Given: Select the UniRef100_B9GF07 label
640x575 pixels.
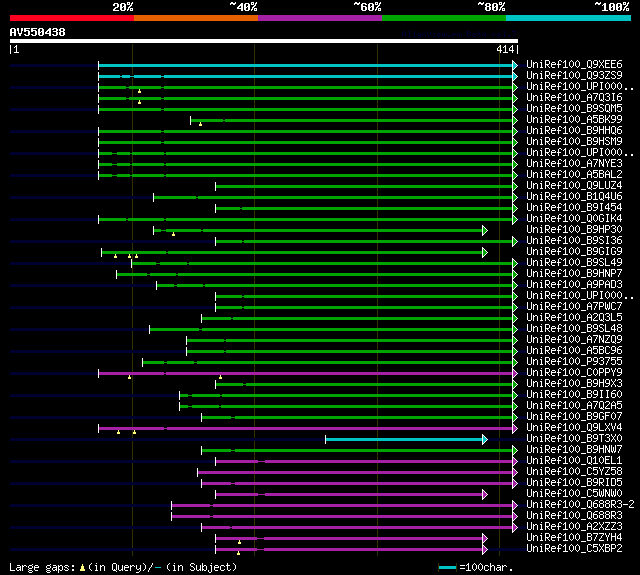Looking at the screenshot, I should (574, 417).
